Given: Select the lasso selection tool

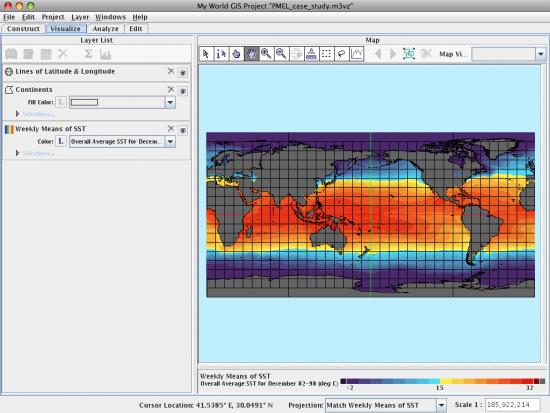Looking at the screenshot, I should click(x=342, y=54).
